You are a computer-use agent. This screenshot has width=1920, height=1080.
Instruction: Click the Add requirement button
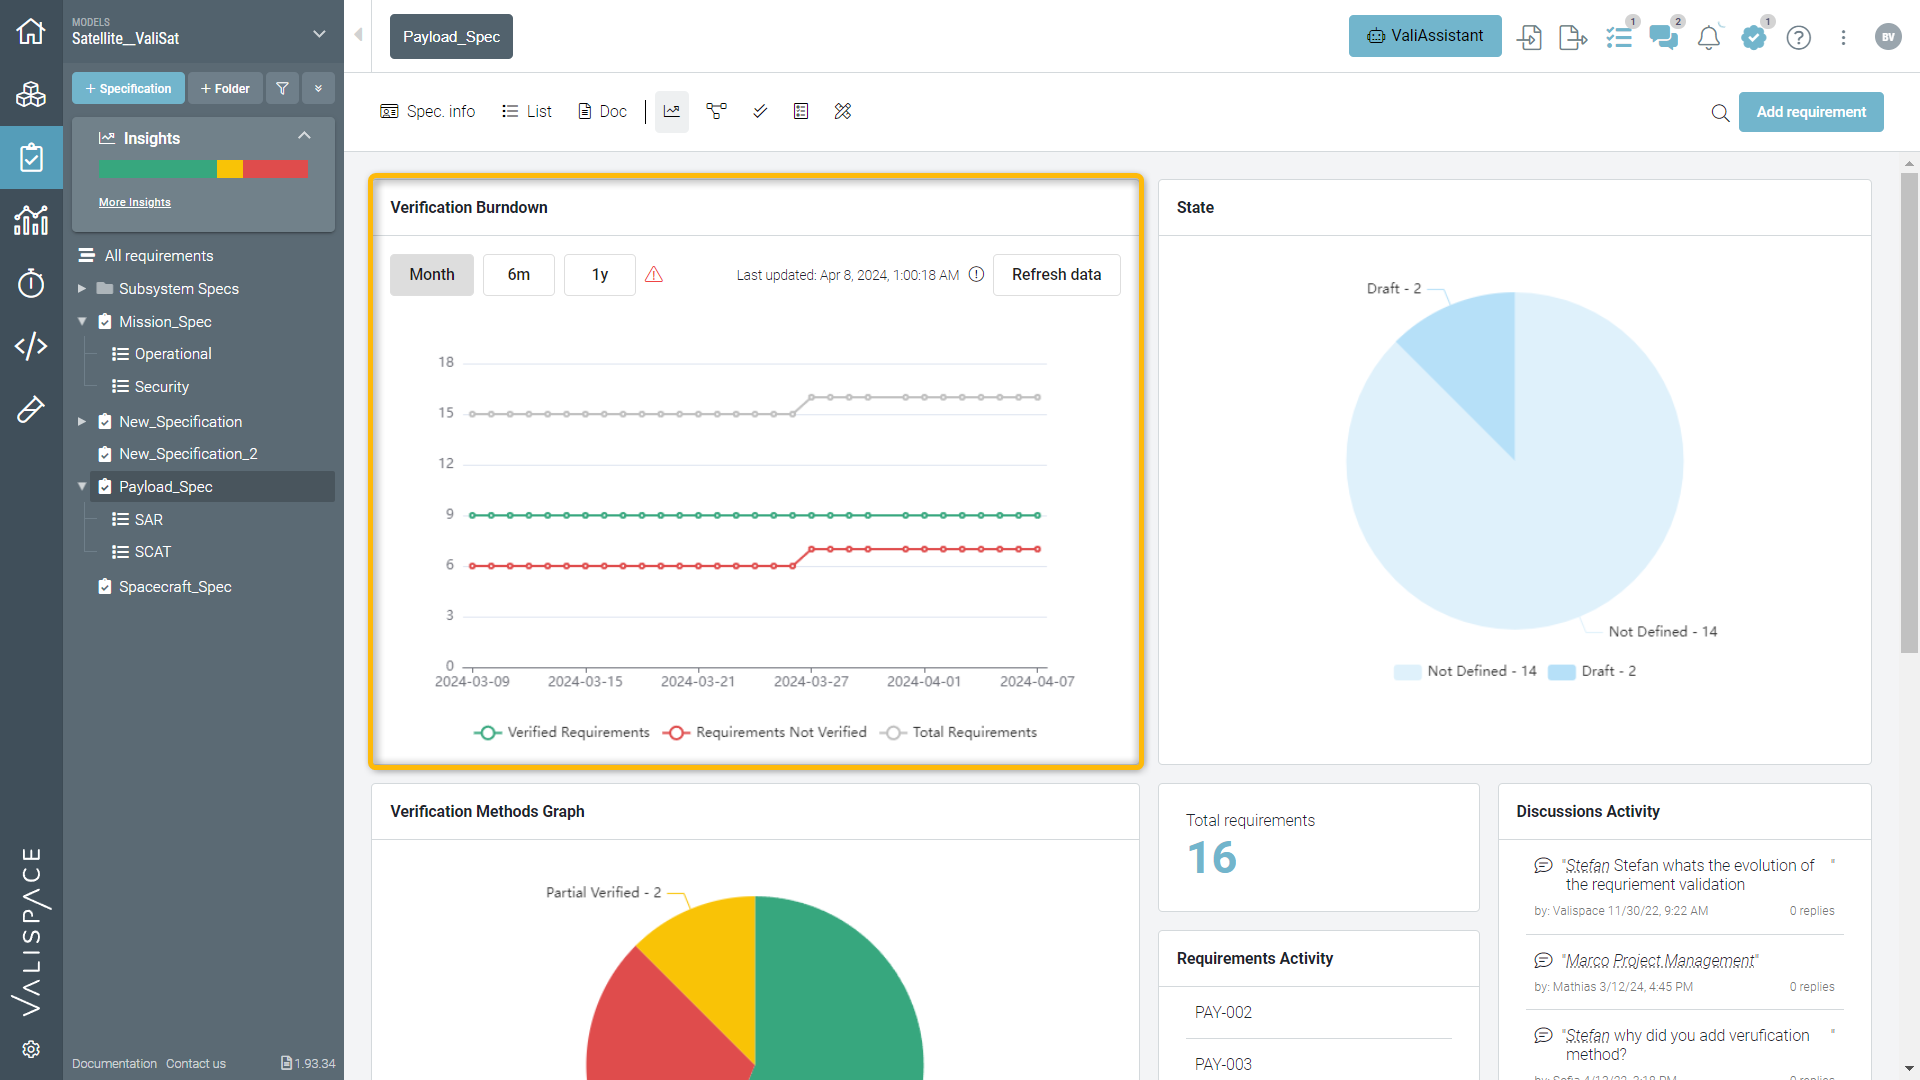pos(1811,112)
